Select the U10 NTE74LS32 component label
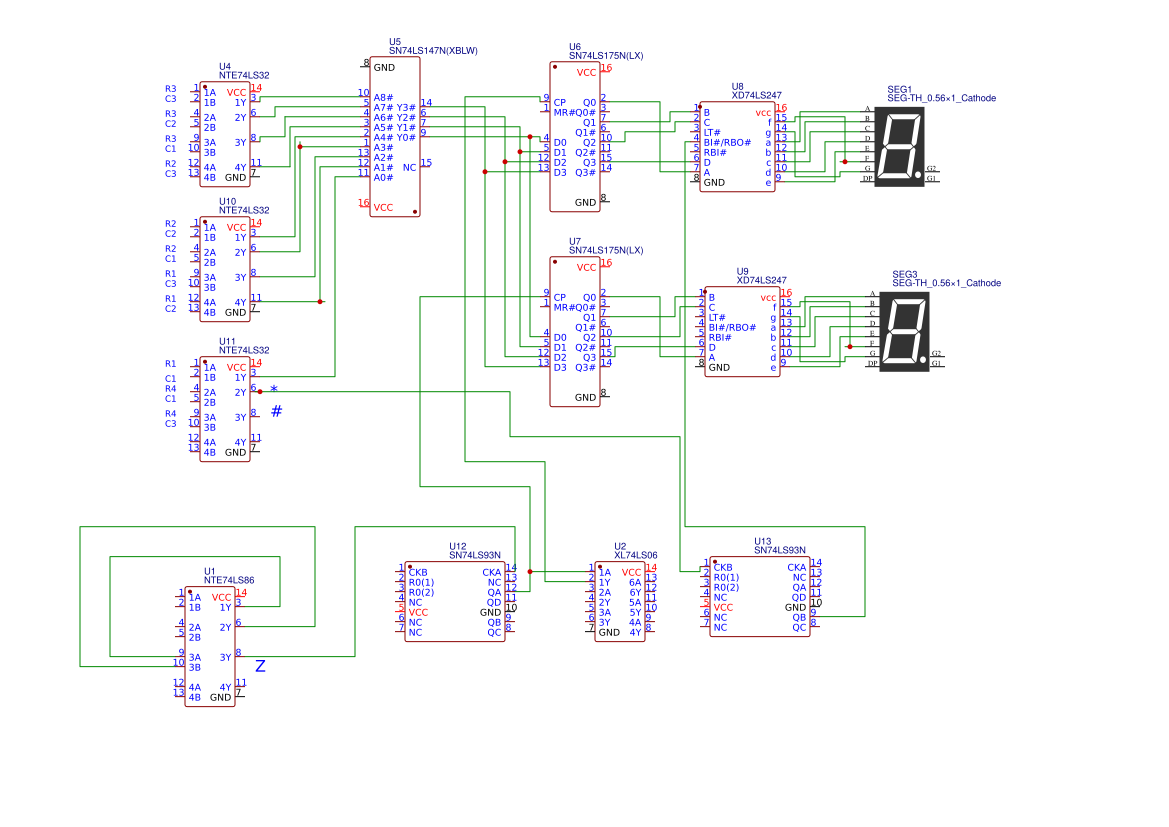 244,206
